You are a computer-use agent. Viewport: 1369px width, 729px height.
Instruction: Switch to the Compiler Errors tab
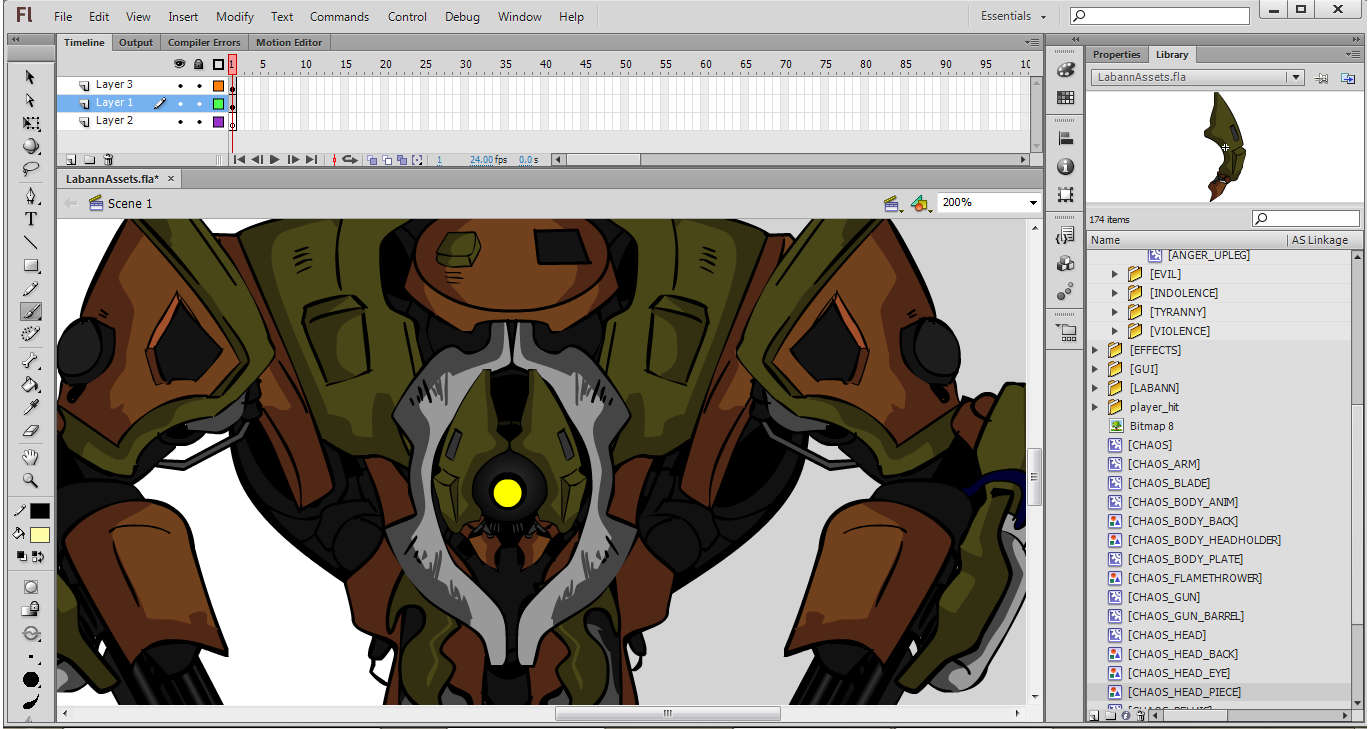tap(204, 43)
